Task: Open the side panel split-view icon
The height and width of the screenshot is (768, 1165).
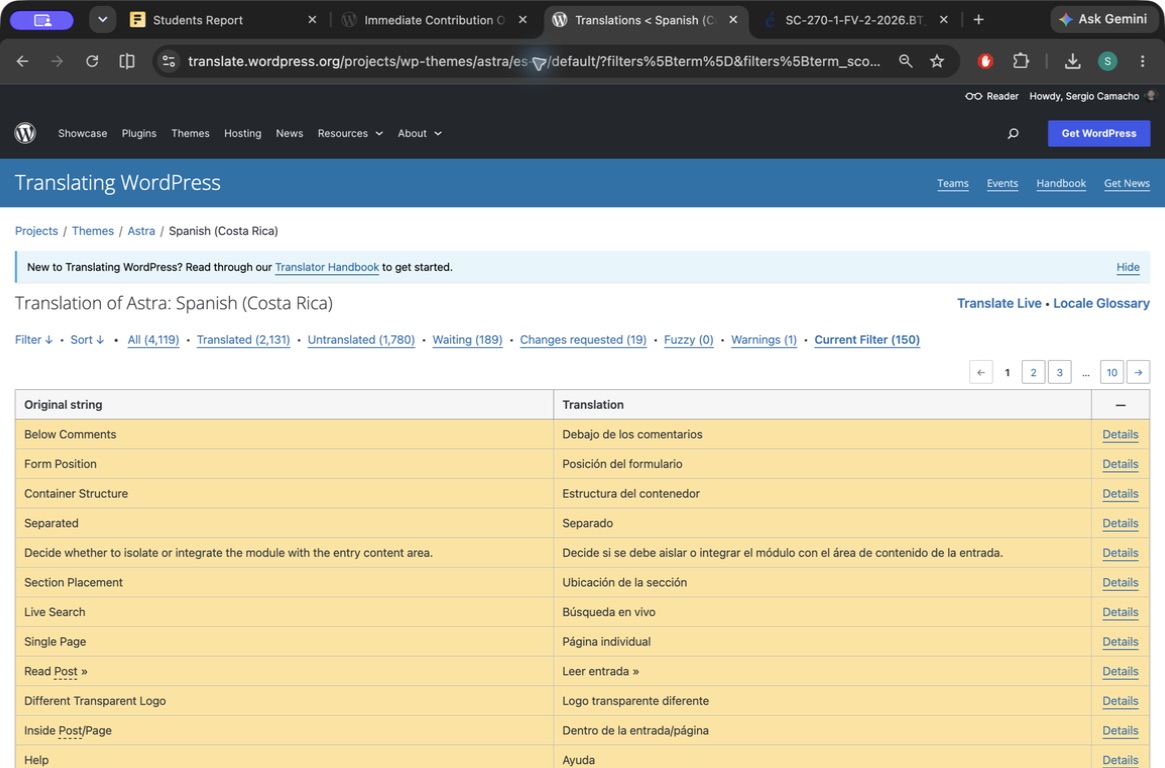Action: tap(127, 61)
